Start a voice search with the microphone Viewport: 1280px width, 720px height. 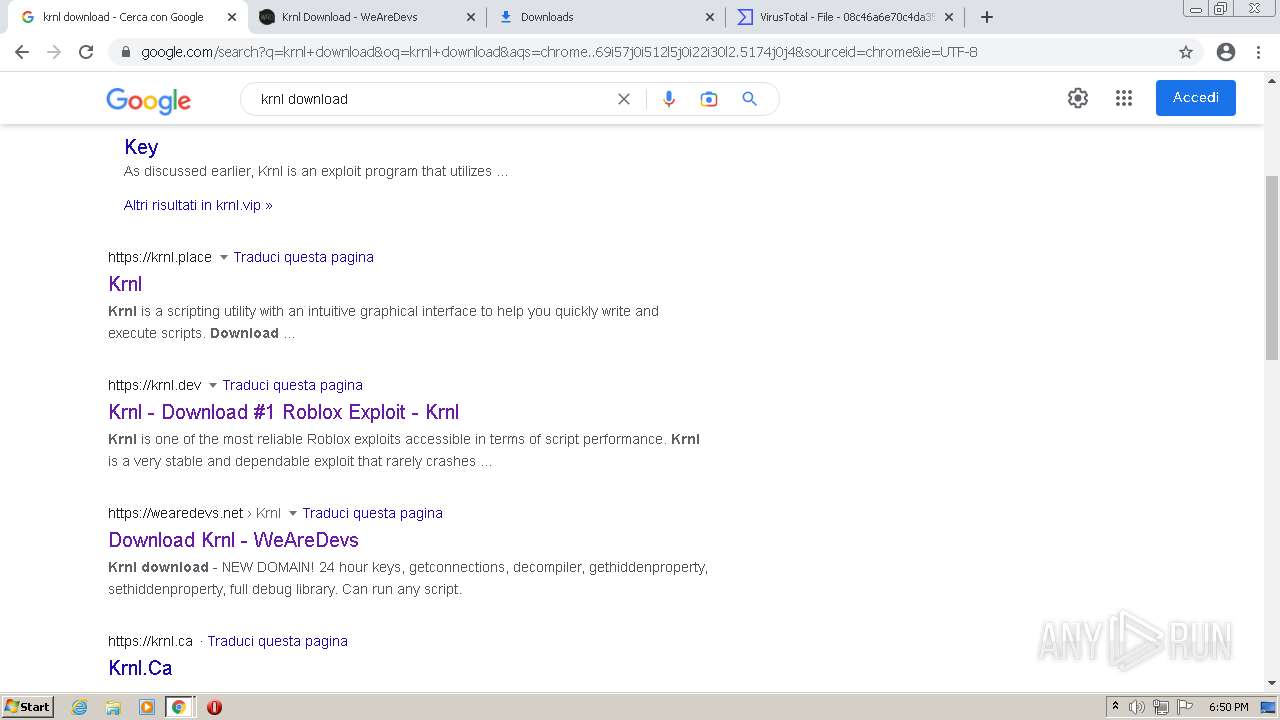point(669,99)
